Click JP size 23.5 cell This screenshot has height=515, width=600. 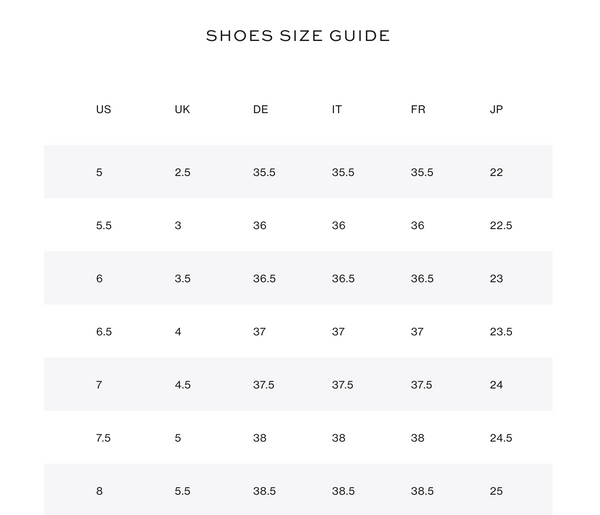pyautogui.click(x=501, y=332)
